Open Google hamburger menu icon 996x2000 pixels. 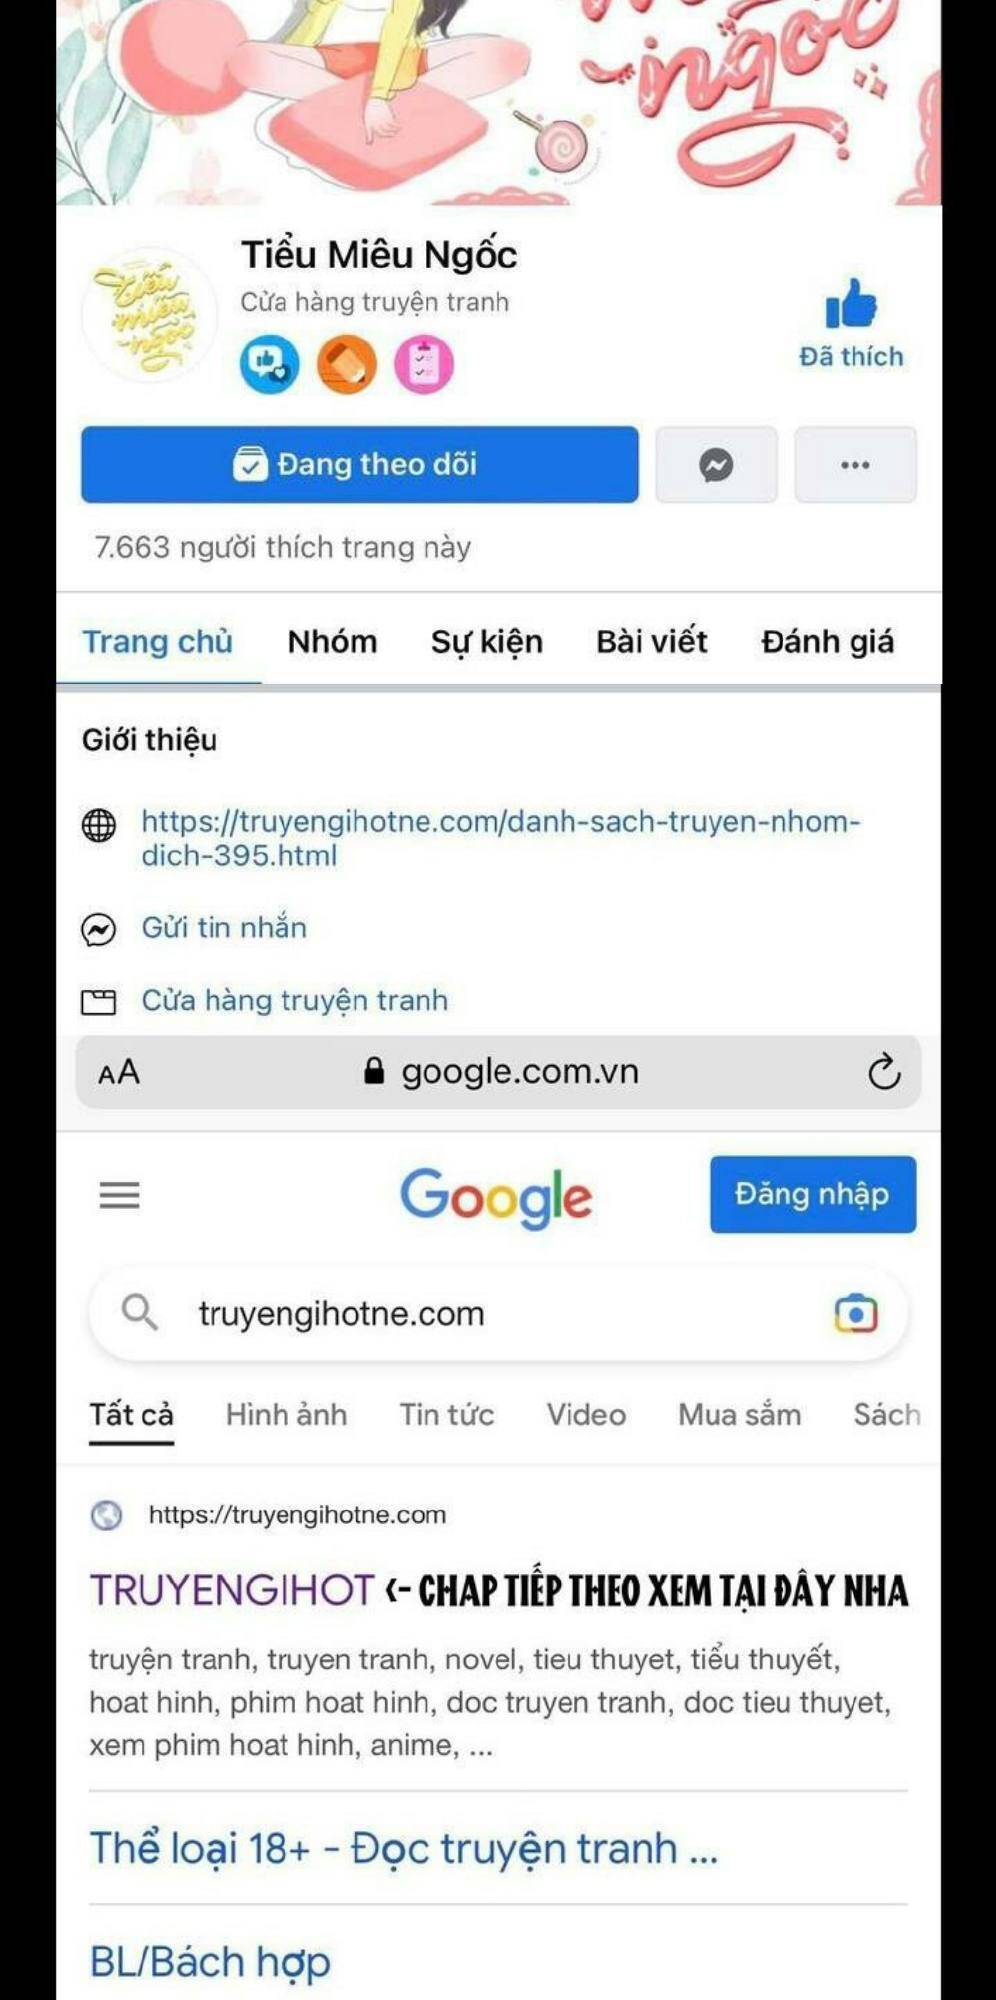pyautogui.click(x=120, y=1195)
